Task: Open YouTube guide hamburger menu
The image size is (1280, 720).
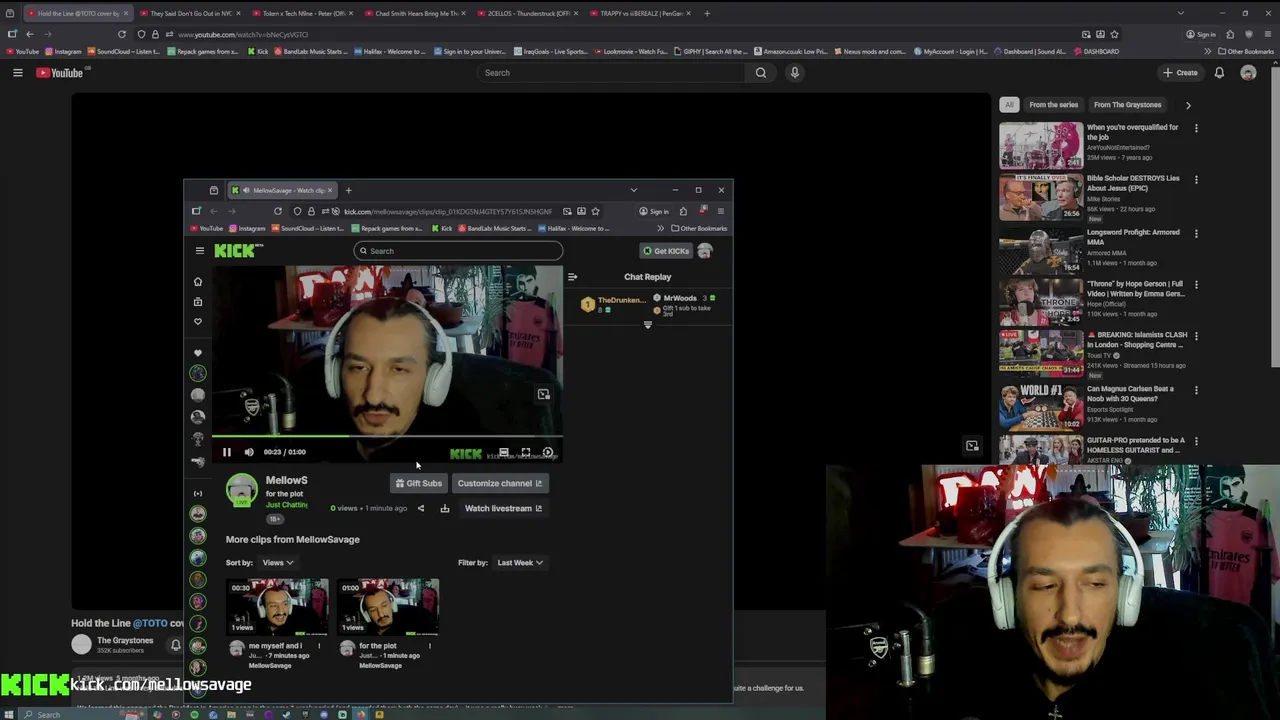Action: coord(17,73)
